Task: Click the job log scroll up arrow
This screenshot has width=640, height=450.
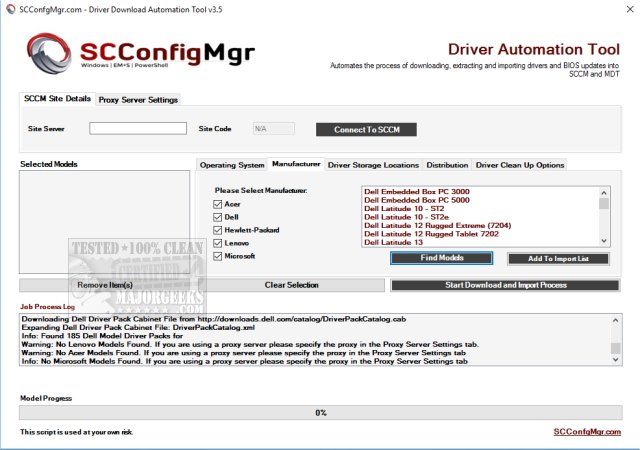Action: tap(616, 321)
